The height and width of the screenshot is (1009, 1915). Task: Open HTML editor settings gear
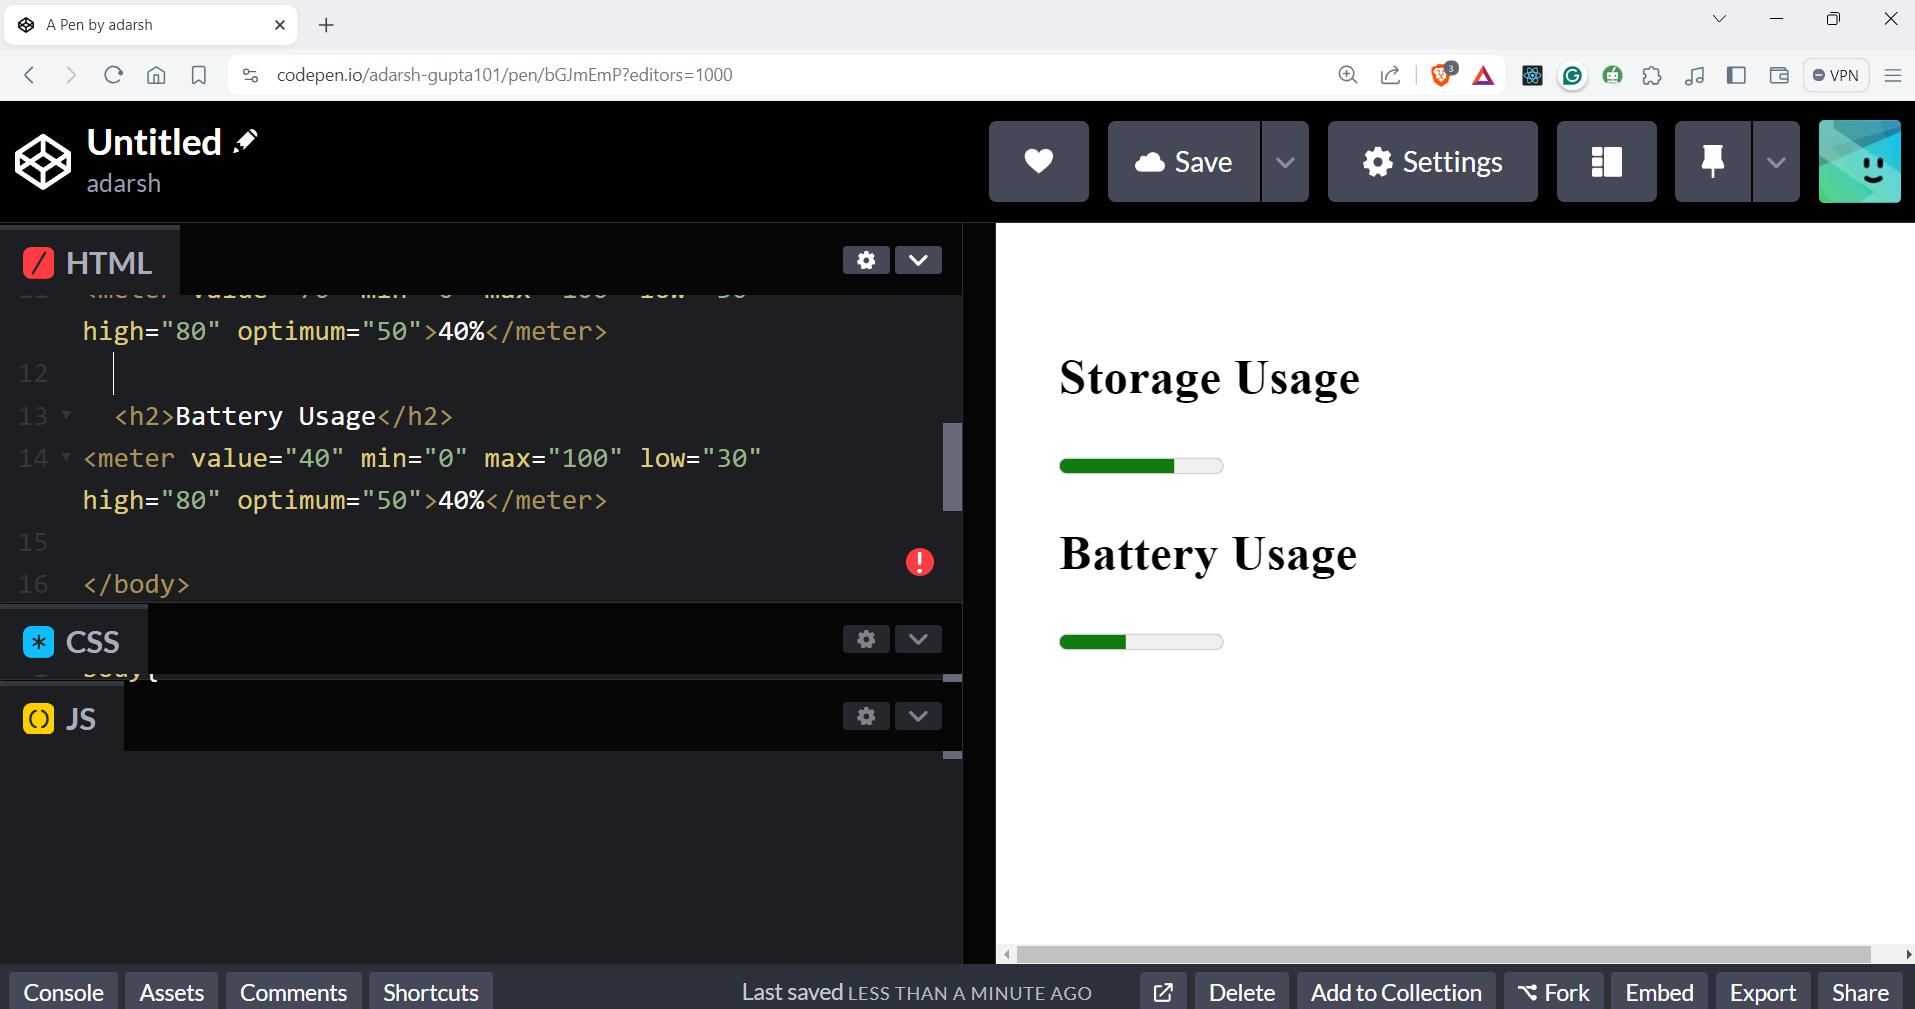coord(866,260)
